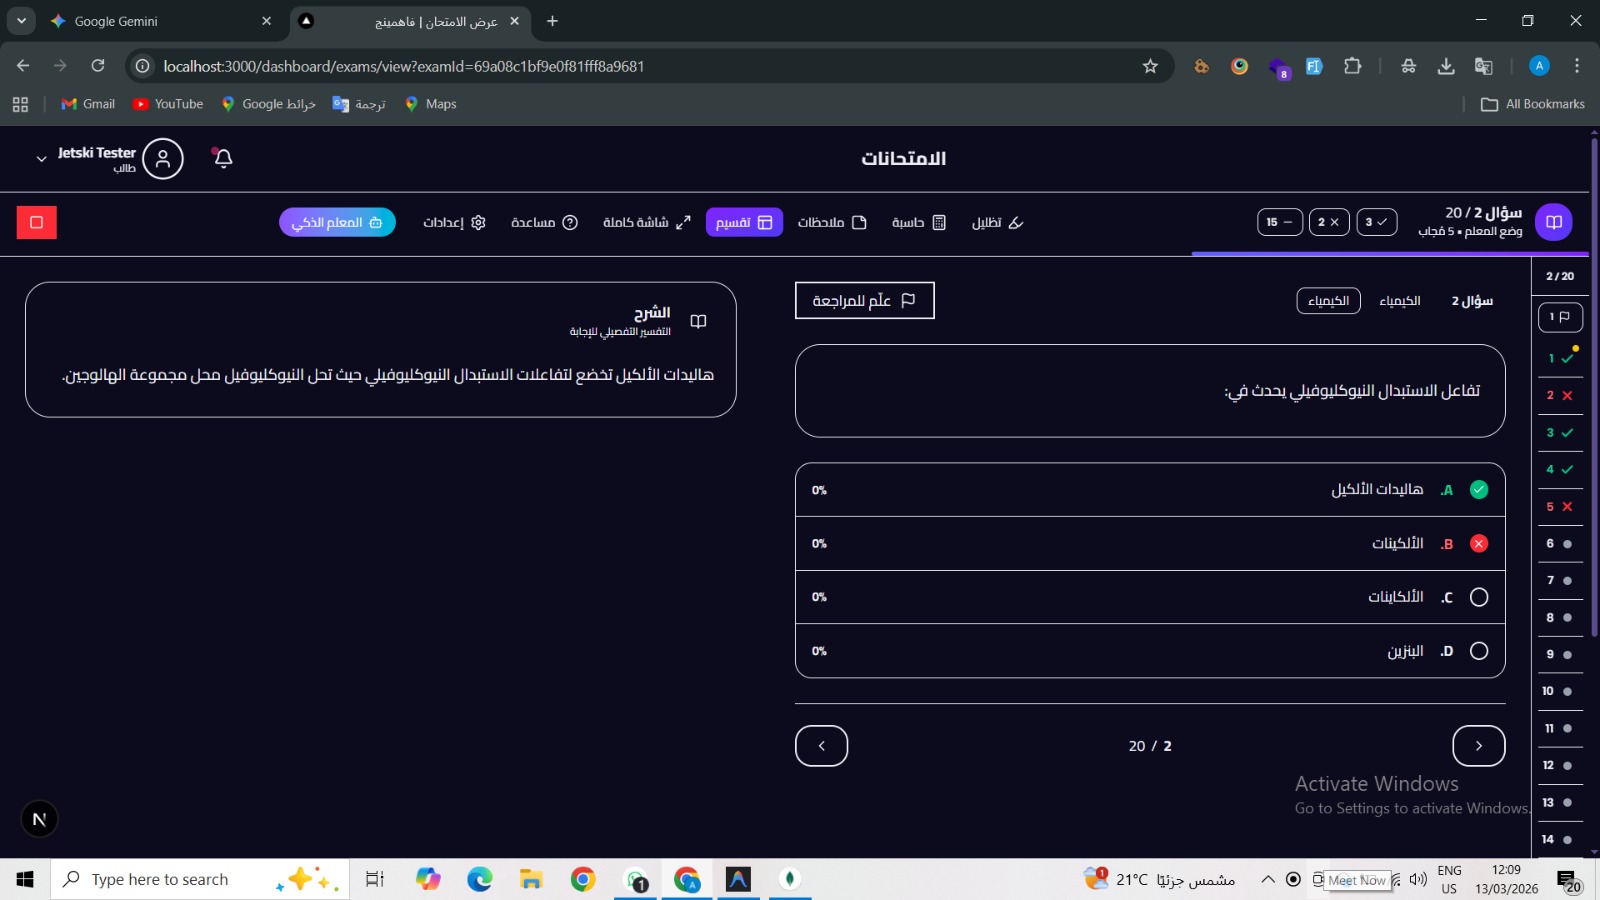Open the calculator (حاسبة) tool
The image size is (1600, 900).
coord(919,222)
